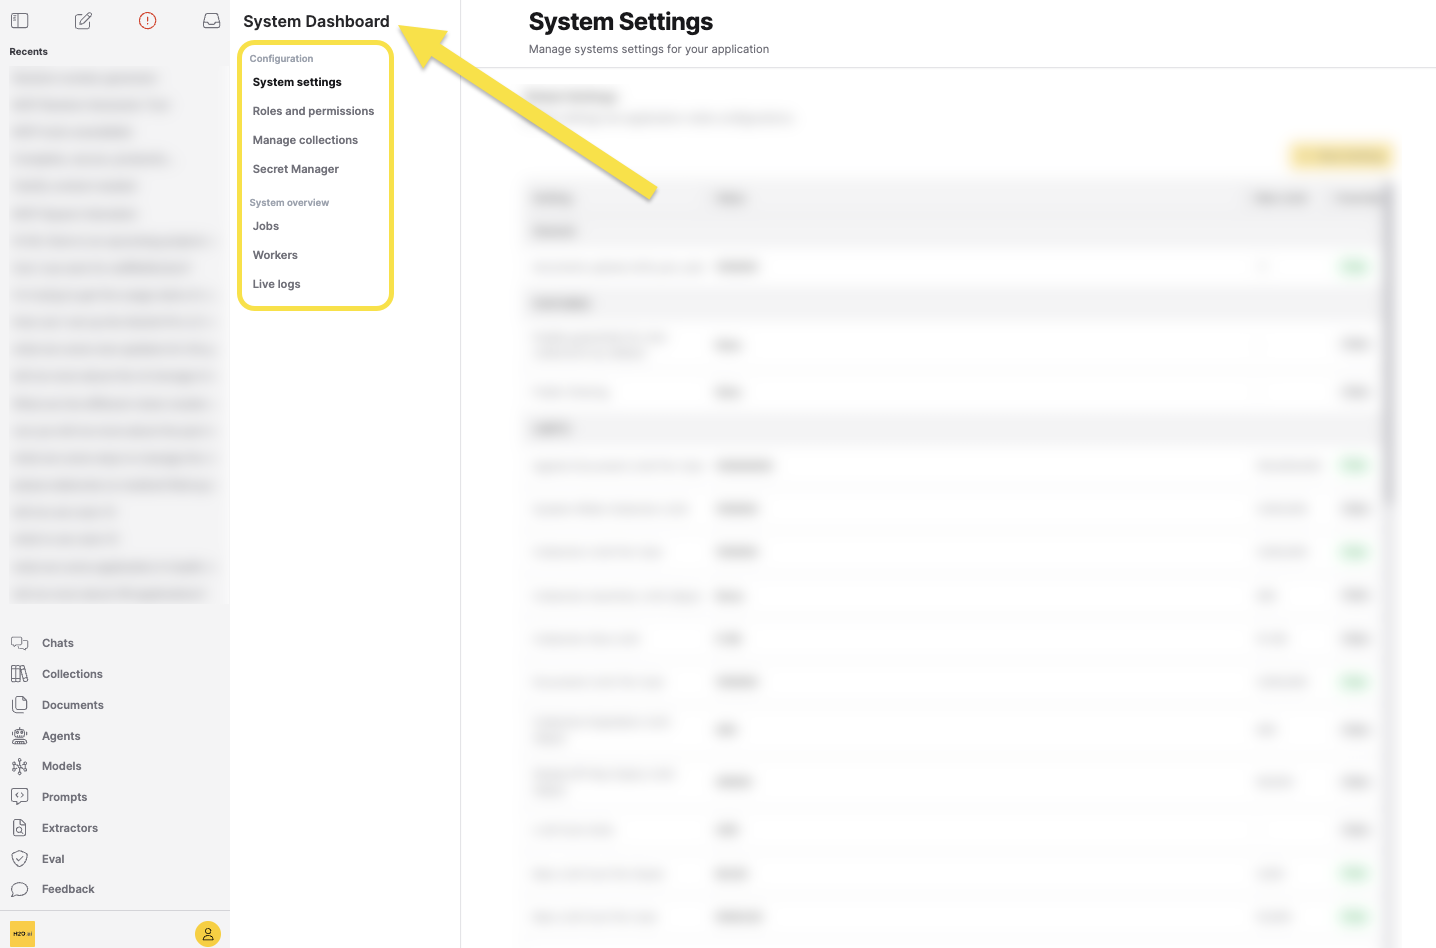Select the Agents sidebar icon
The height and width of the screenshot is (948, 1436).
19,735
